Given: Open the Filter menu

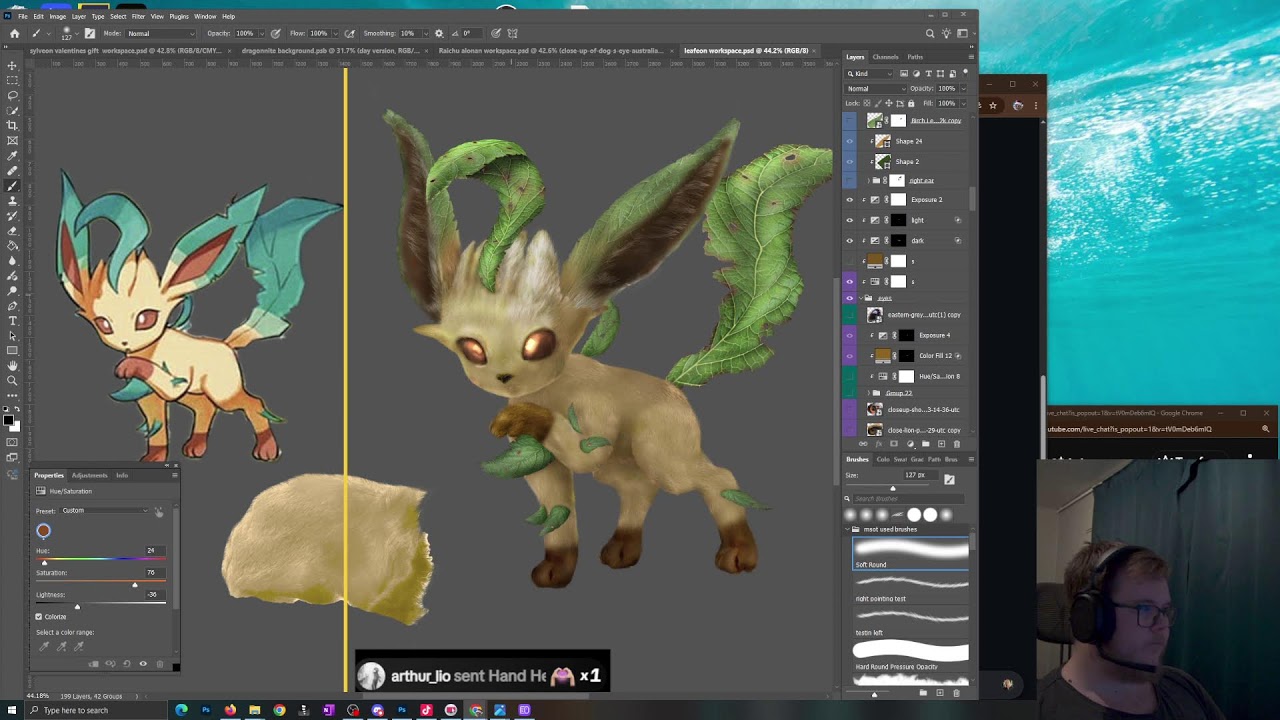Looking at the screenshot, I should [138, 16].
